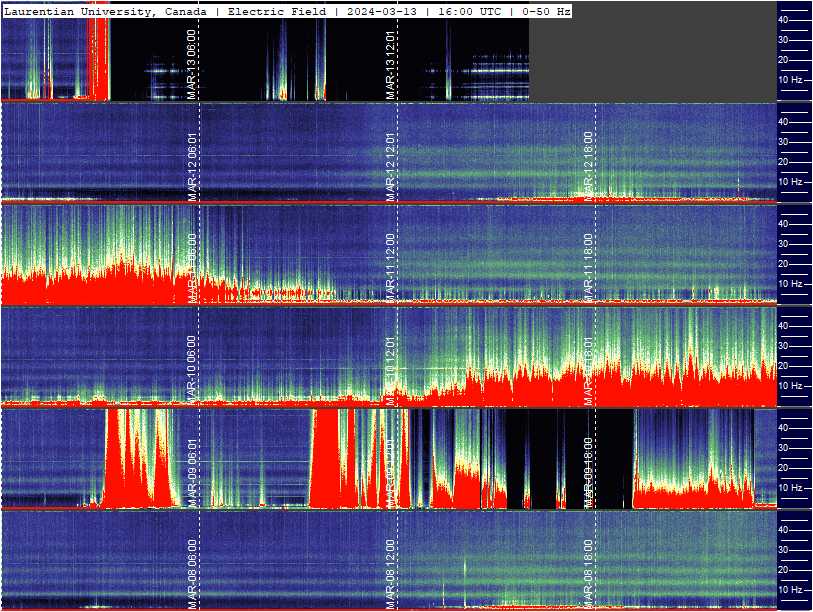Click the 'Electric Field' header label
This screenshot has height=612, width=813.
[x=277, y=11]
